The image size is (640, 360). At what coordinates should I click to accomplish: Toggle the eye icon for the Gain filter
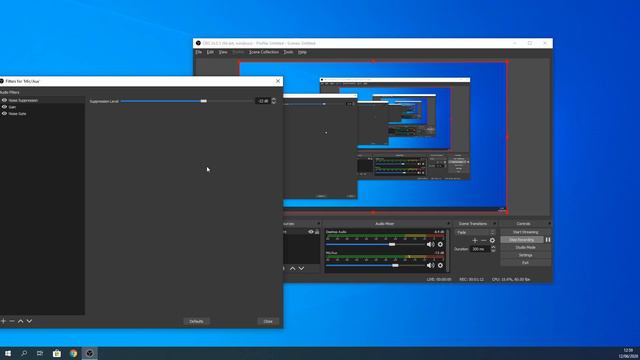[4, 107]
